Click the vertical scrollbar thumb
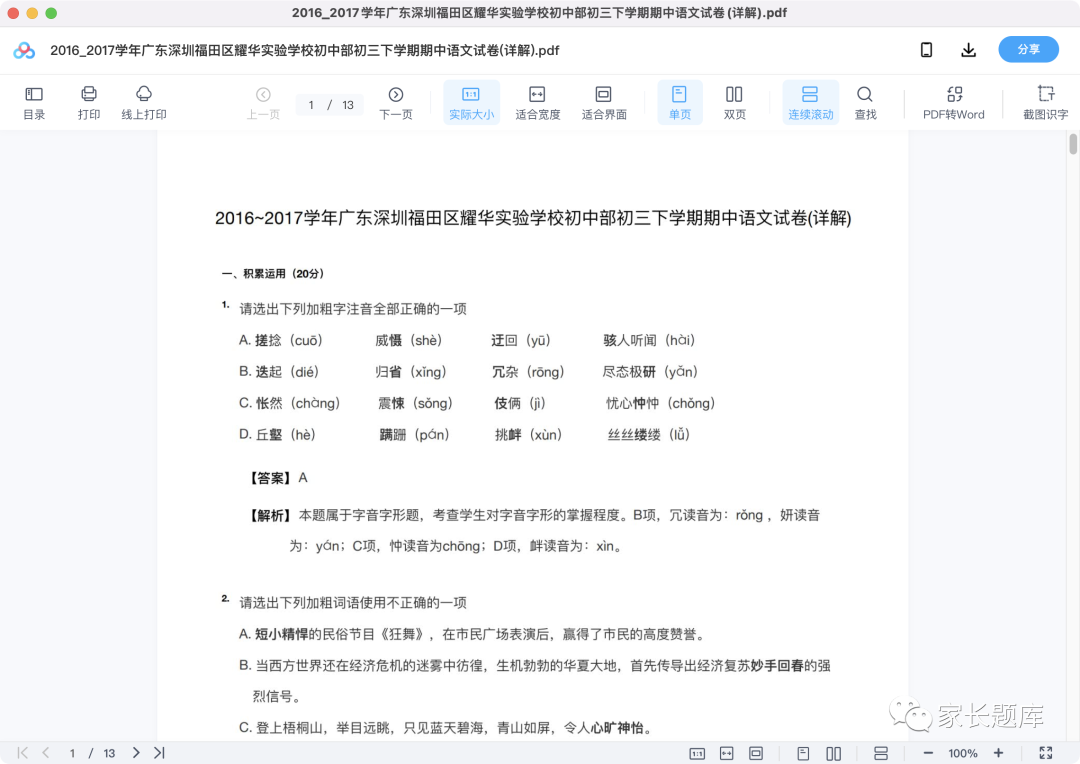The height and width of the screenshot is (764, 1080). coord(1073,145)
